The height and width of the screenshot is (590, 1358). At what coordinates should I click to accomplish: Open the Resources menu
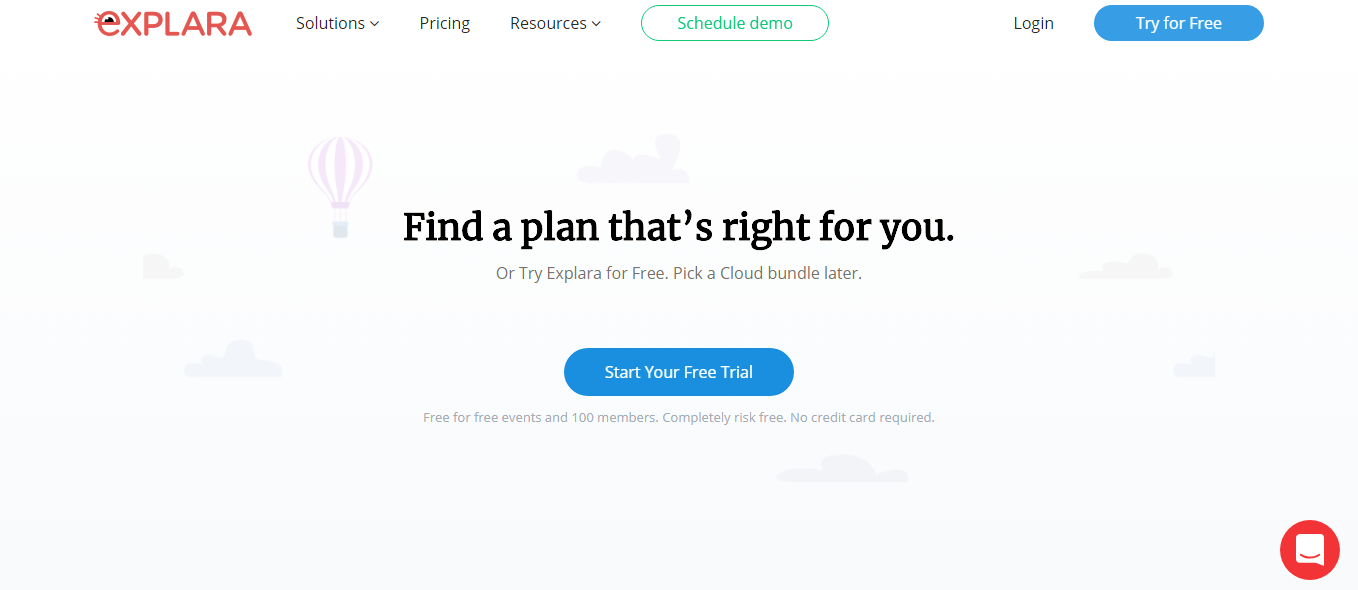pyautogui.click(x=555, y=23)
